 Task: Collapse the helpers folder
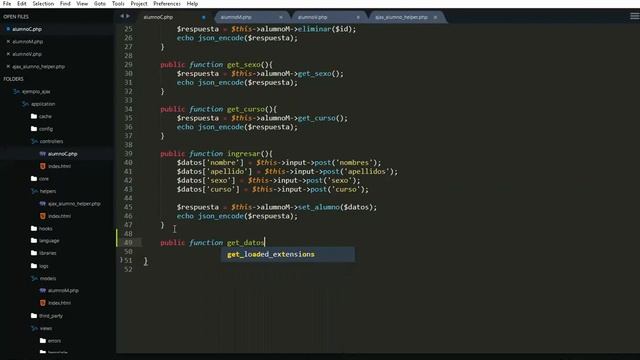click(x=34, y=191)
